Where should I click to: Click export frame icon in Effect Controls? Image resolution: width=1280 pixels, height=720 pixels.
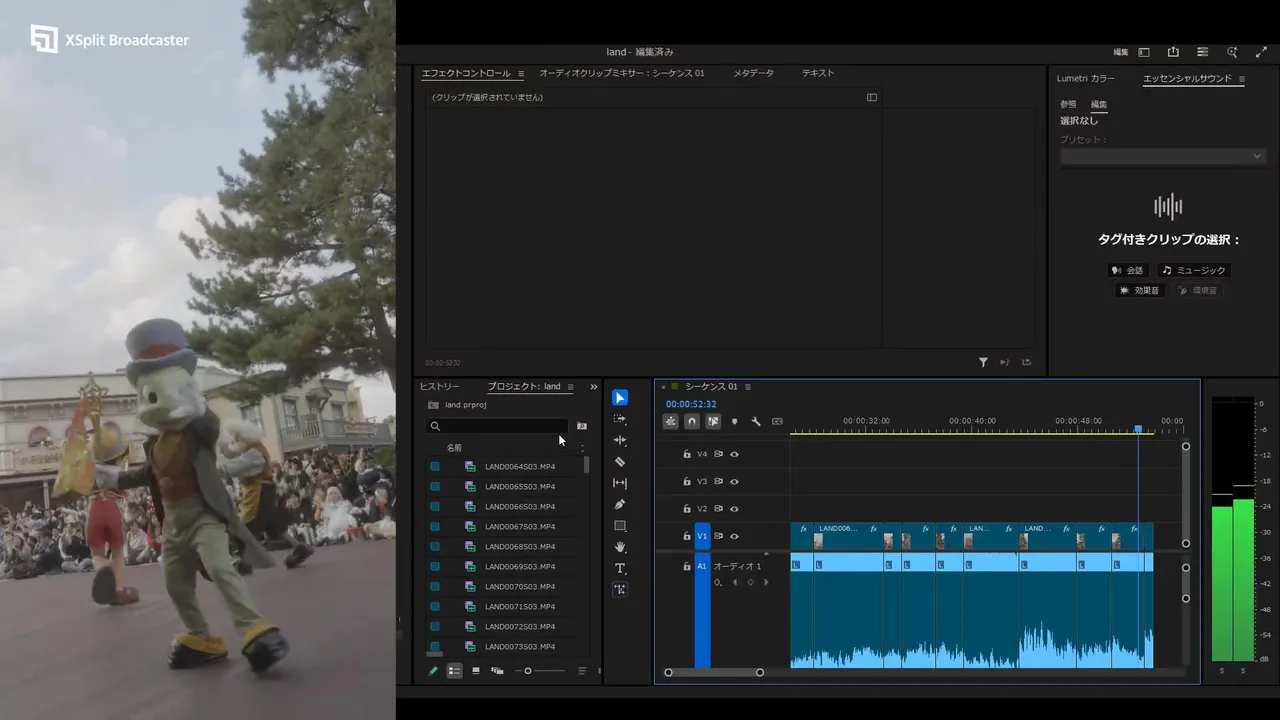click(x=1027, y=363)
